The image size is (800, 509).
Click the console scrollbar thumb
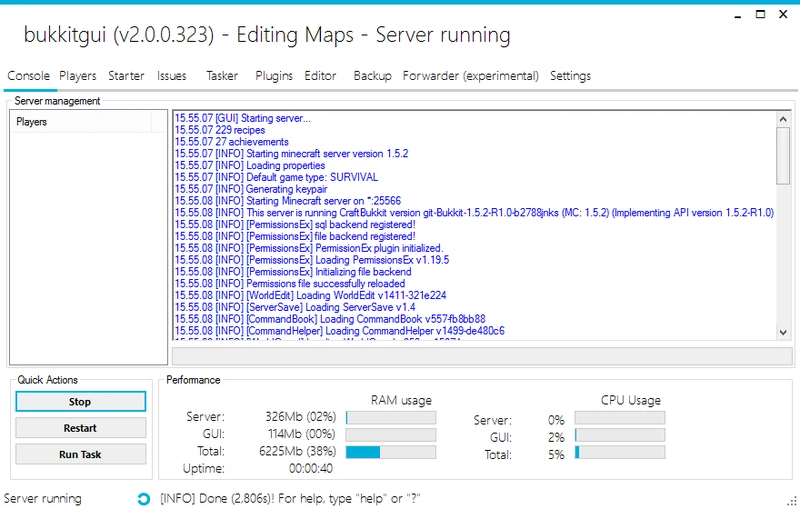[783, 156]
